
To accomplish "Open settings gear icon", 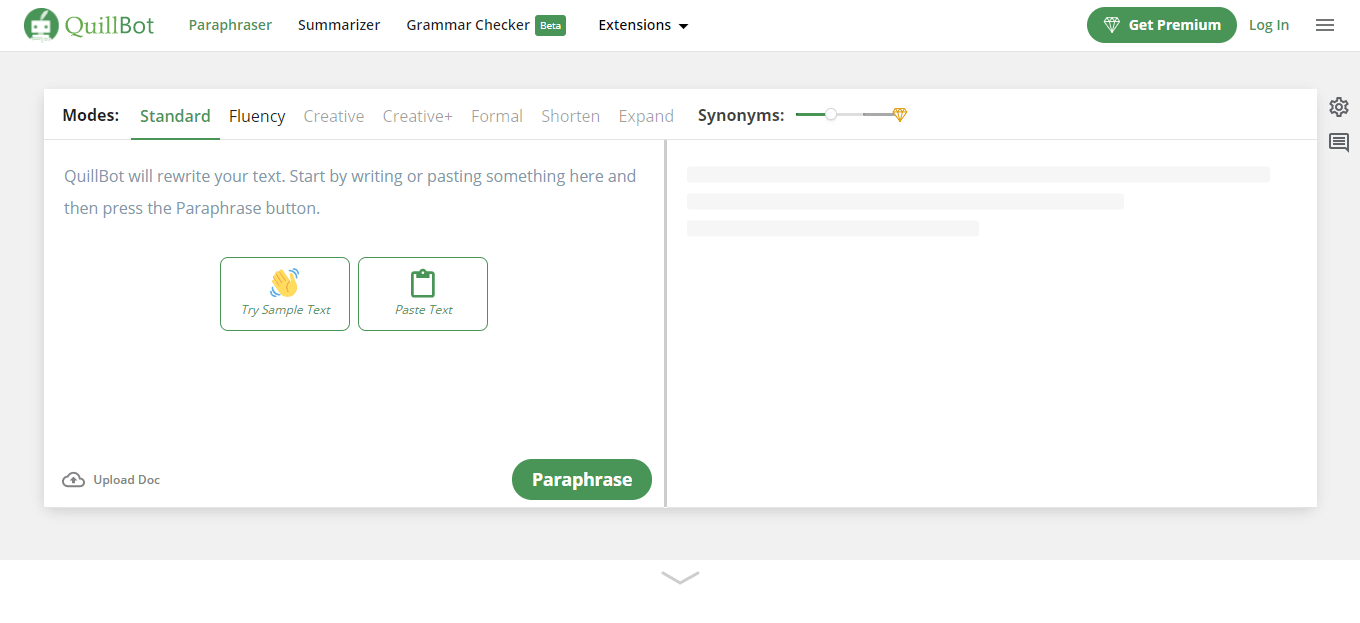I will [1339, 107].
